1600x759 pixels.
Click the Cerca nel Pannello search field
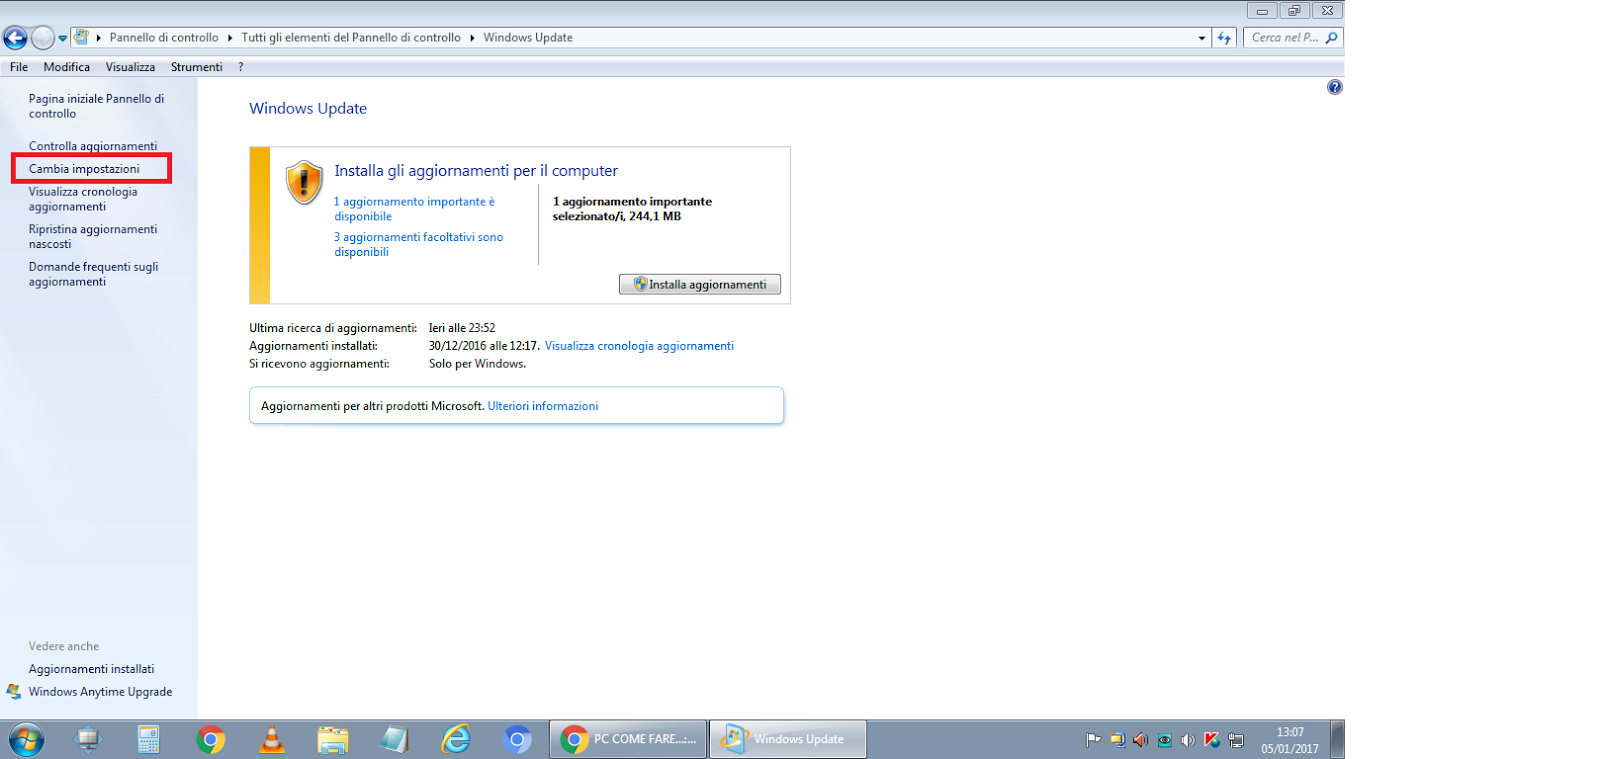tap(1284, 38)
